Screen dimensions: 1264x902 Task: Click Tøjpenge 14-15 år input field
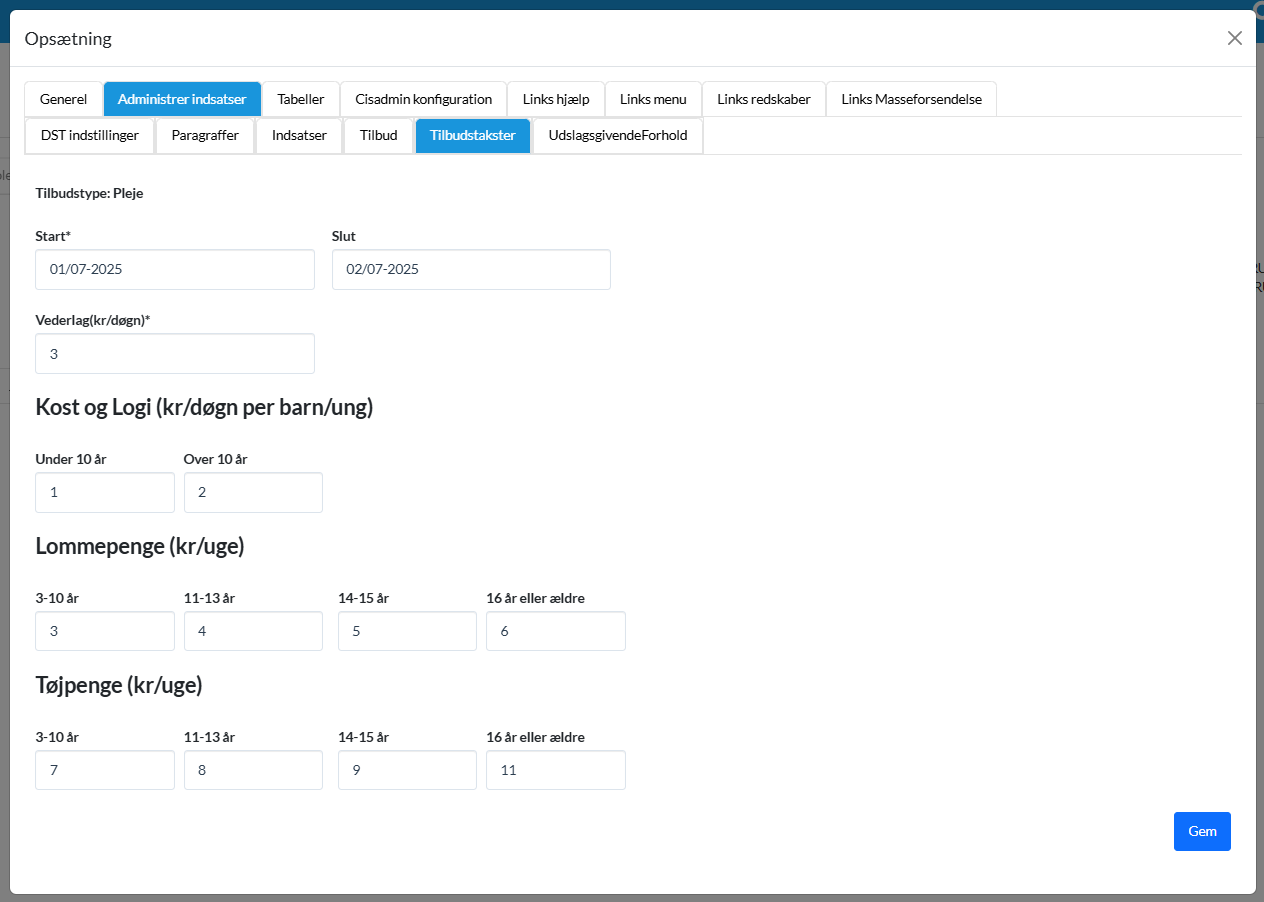coord(406,770)
